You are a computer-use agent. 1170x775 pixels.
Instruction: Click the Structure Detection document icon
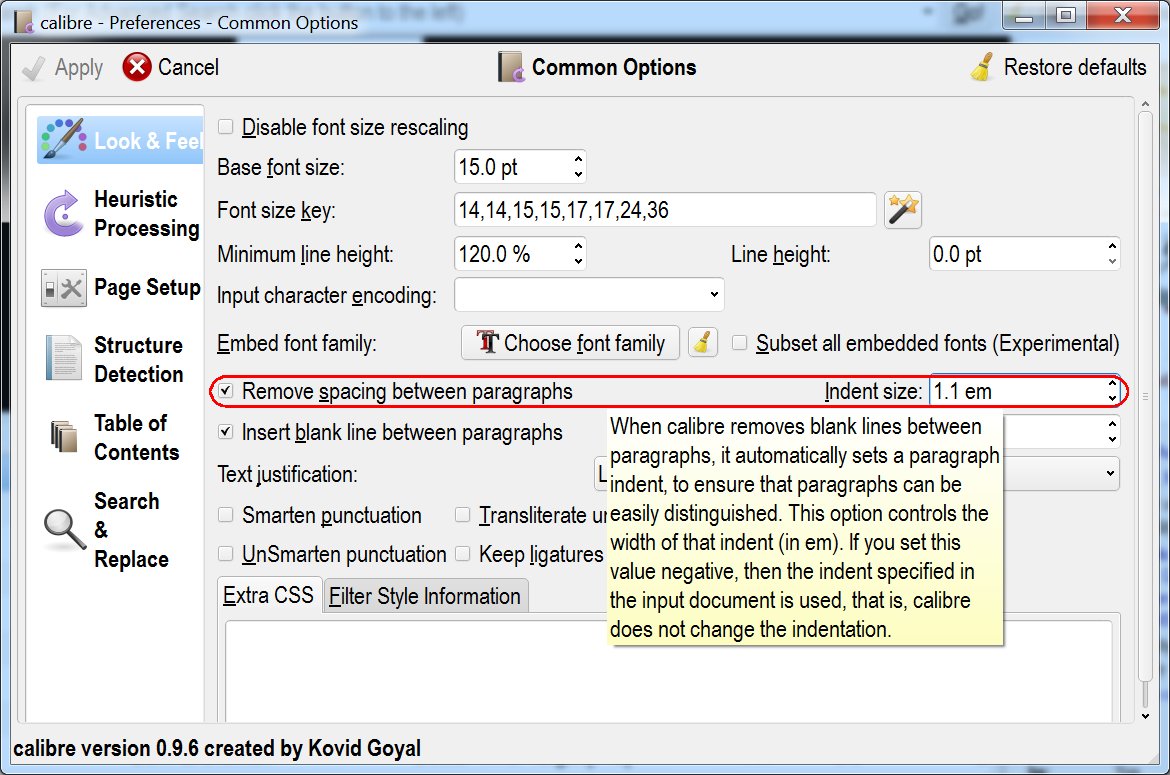tap(63, 358)
